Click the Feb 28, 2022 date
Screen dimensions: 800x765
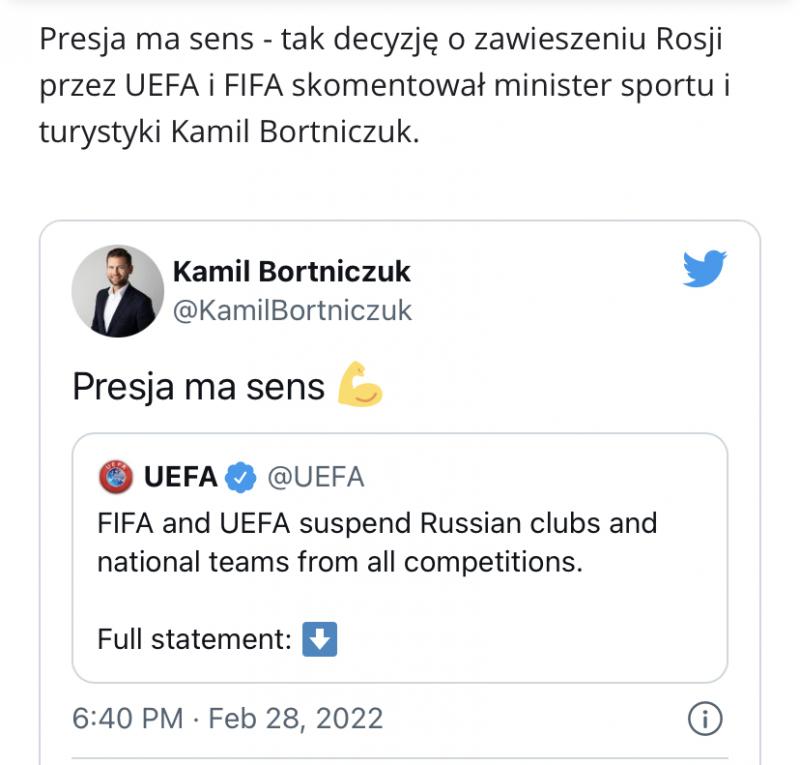tap(297, 718)
